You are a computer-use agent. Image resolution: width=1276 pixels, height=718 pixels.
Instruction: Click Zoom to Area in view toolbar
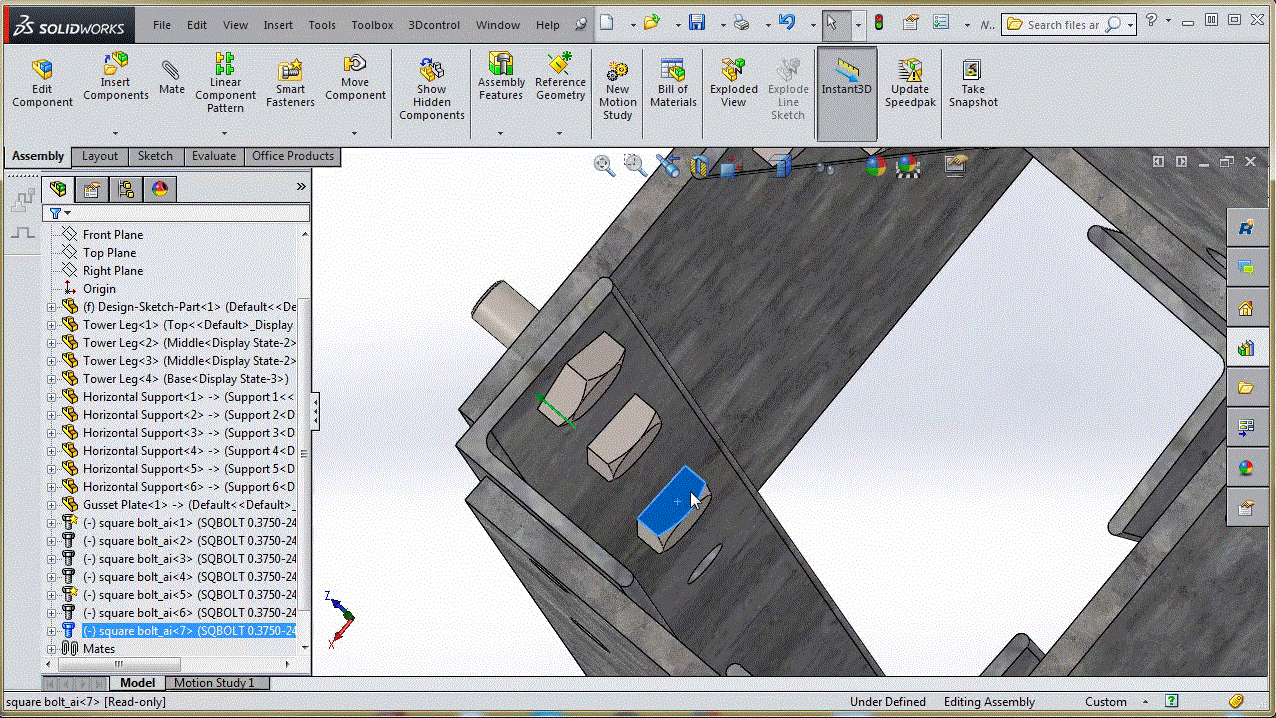click(635, 166)
